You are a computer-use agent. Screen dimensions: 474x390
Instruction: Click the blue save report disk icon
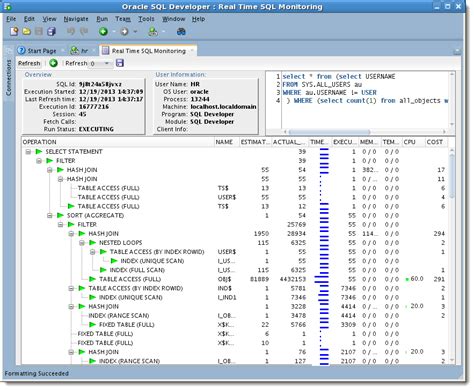click(120, 63)
